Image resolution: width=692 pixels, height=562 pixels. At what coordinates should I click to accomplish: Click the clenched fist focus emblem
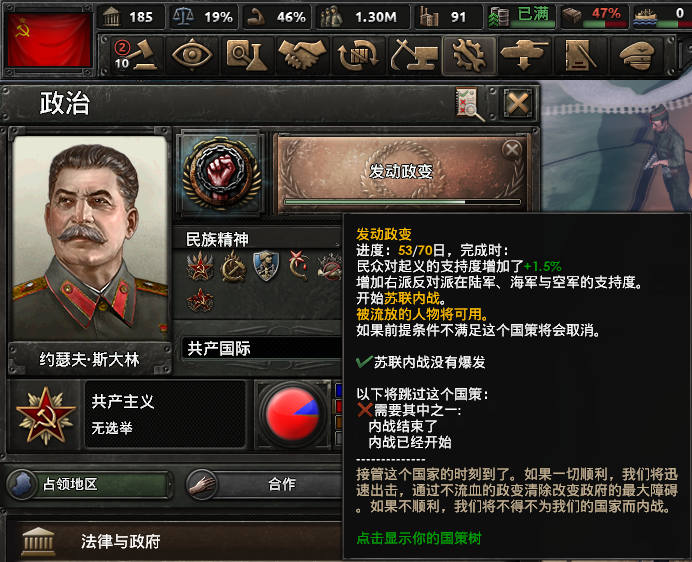pyautogui.click(x=221, y=174)
